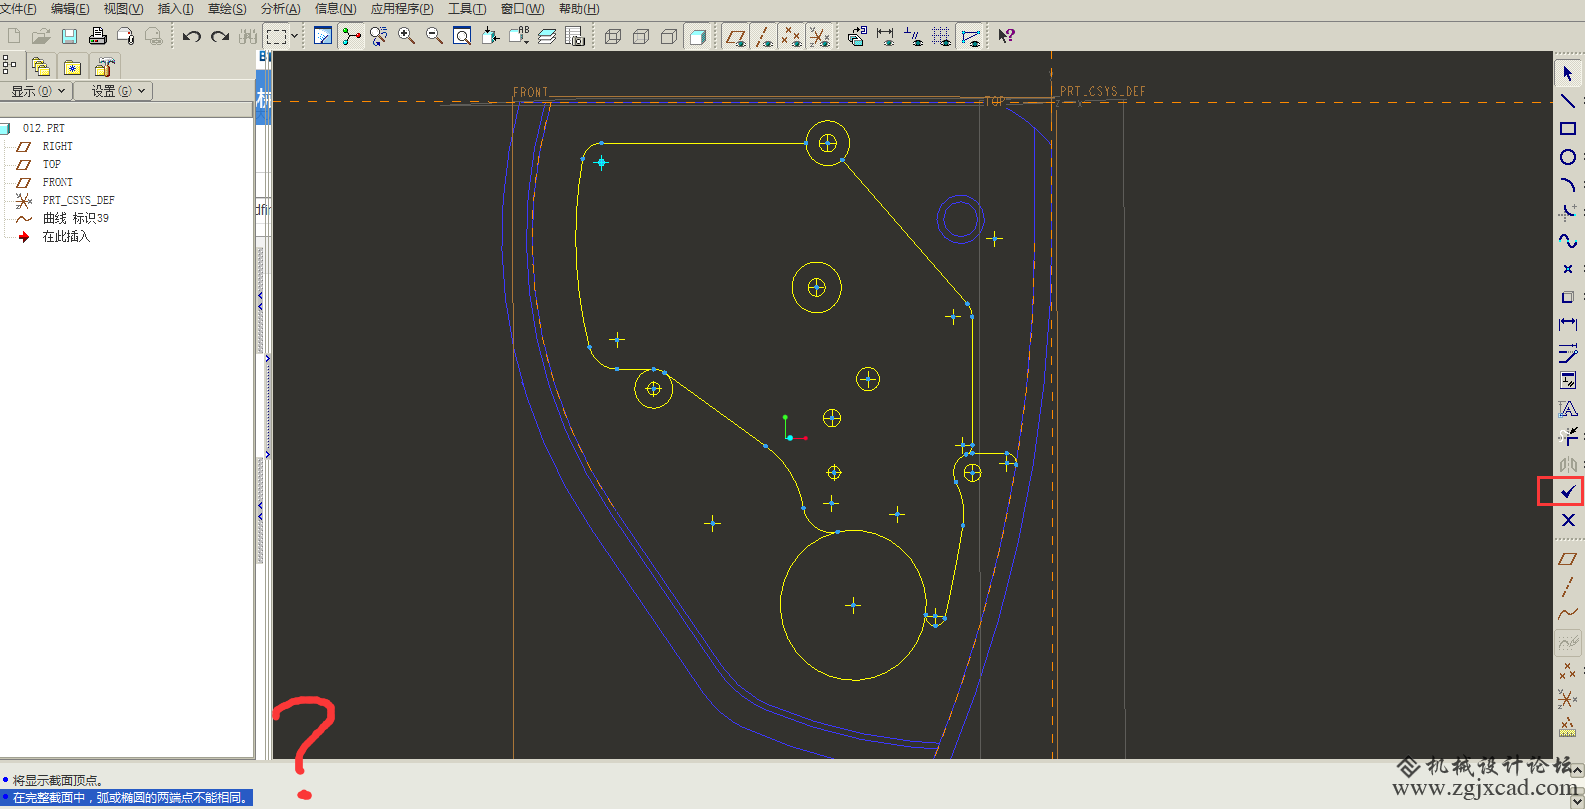Toggle sketch vertices display
This screenshot has width=1585, height=809.
click(x=969, y=36)
